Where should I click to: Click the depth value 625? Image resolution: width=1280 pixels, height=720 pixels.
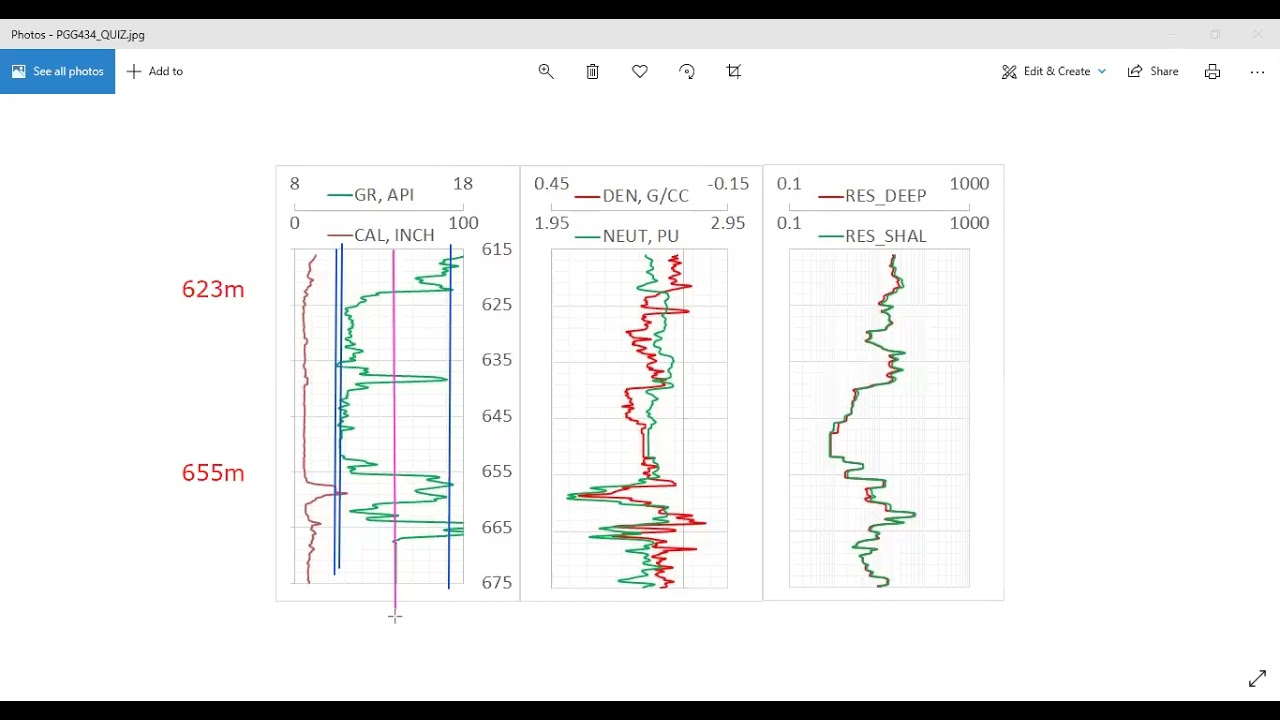tap(497, 304)
